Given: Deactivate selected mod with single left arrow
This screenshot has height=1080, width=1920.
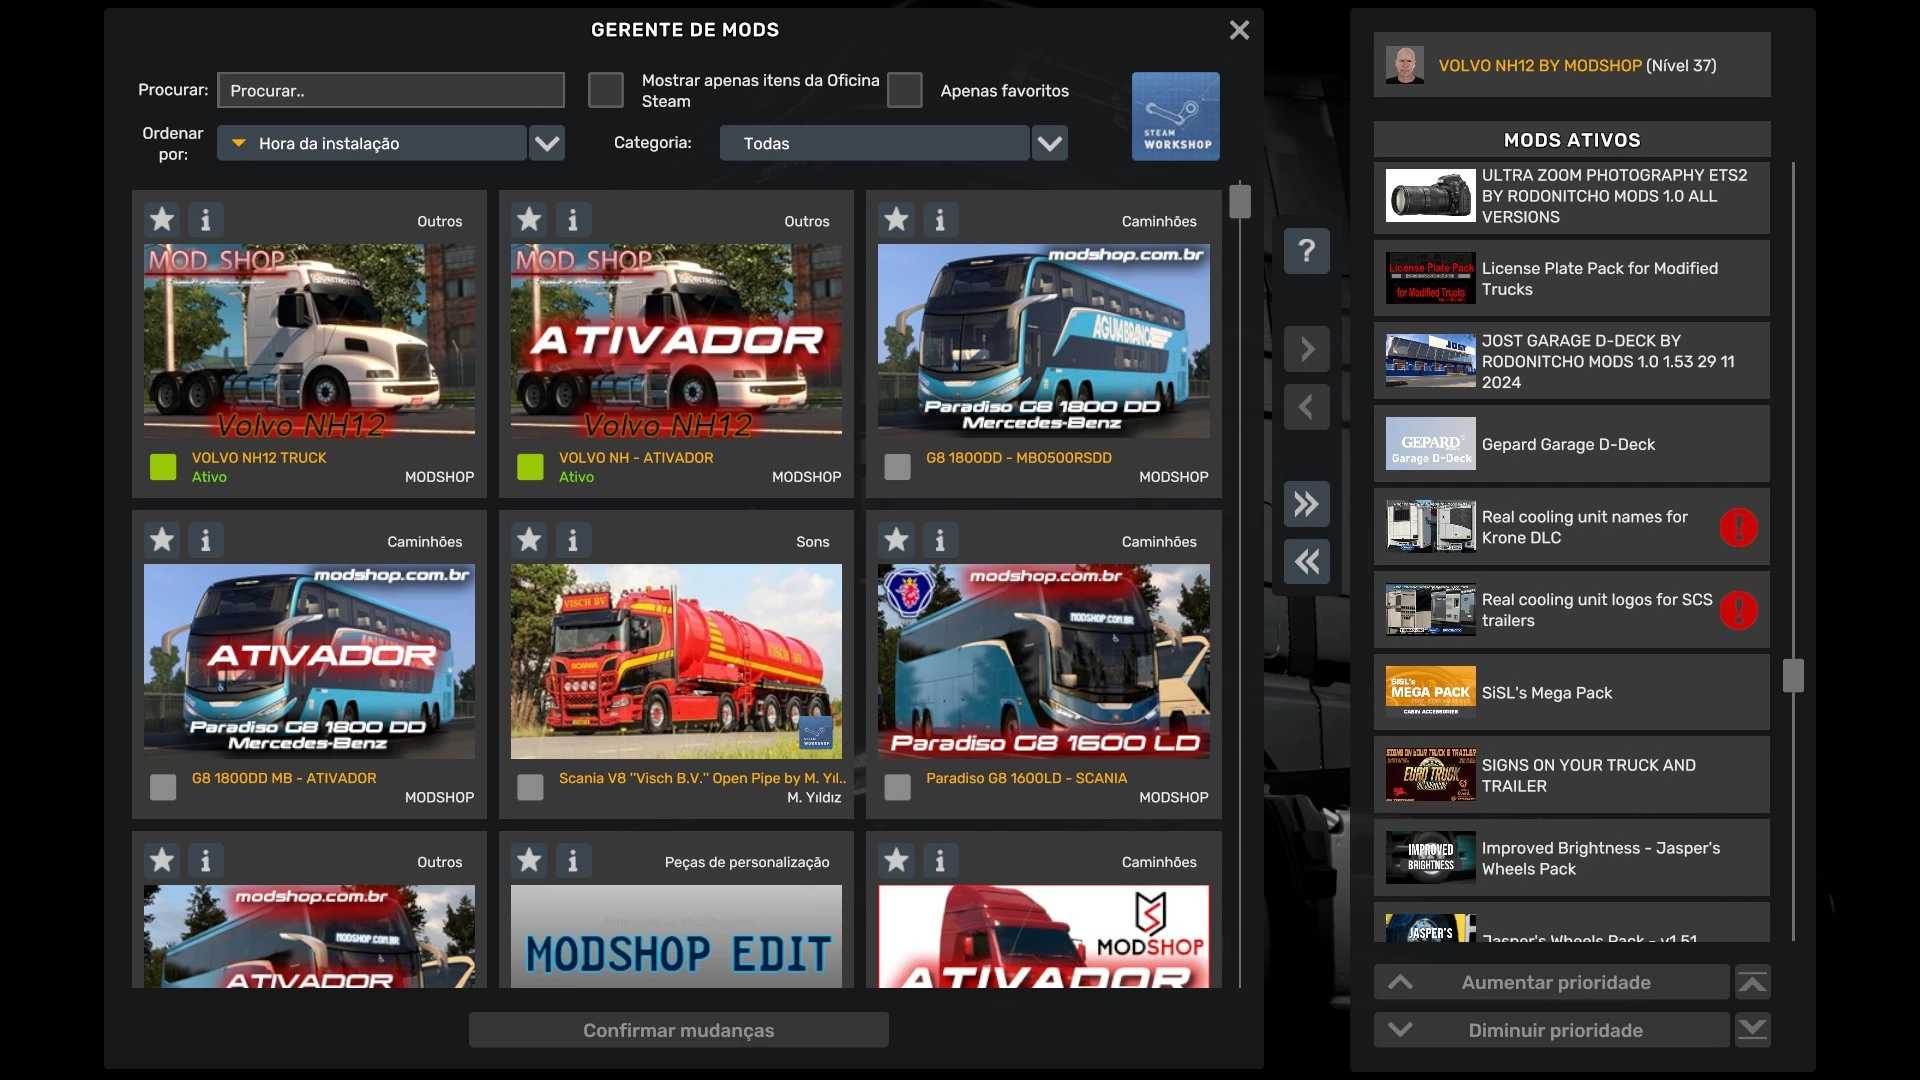Looking at the screenshot, I should tap(1307, 407).
